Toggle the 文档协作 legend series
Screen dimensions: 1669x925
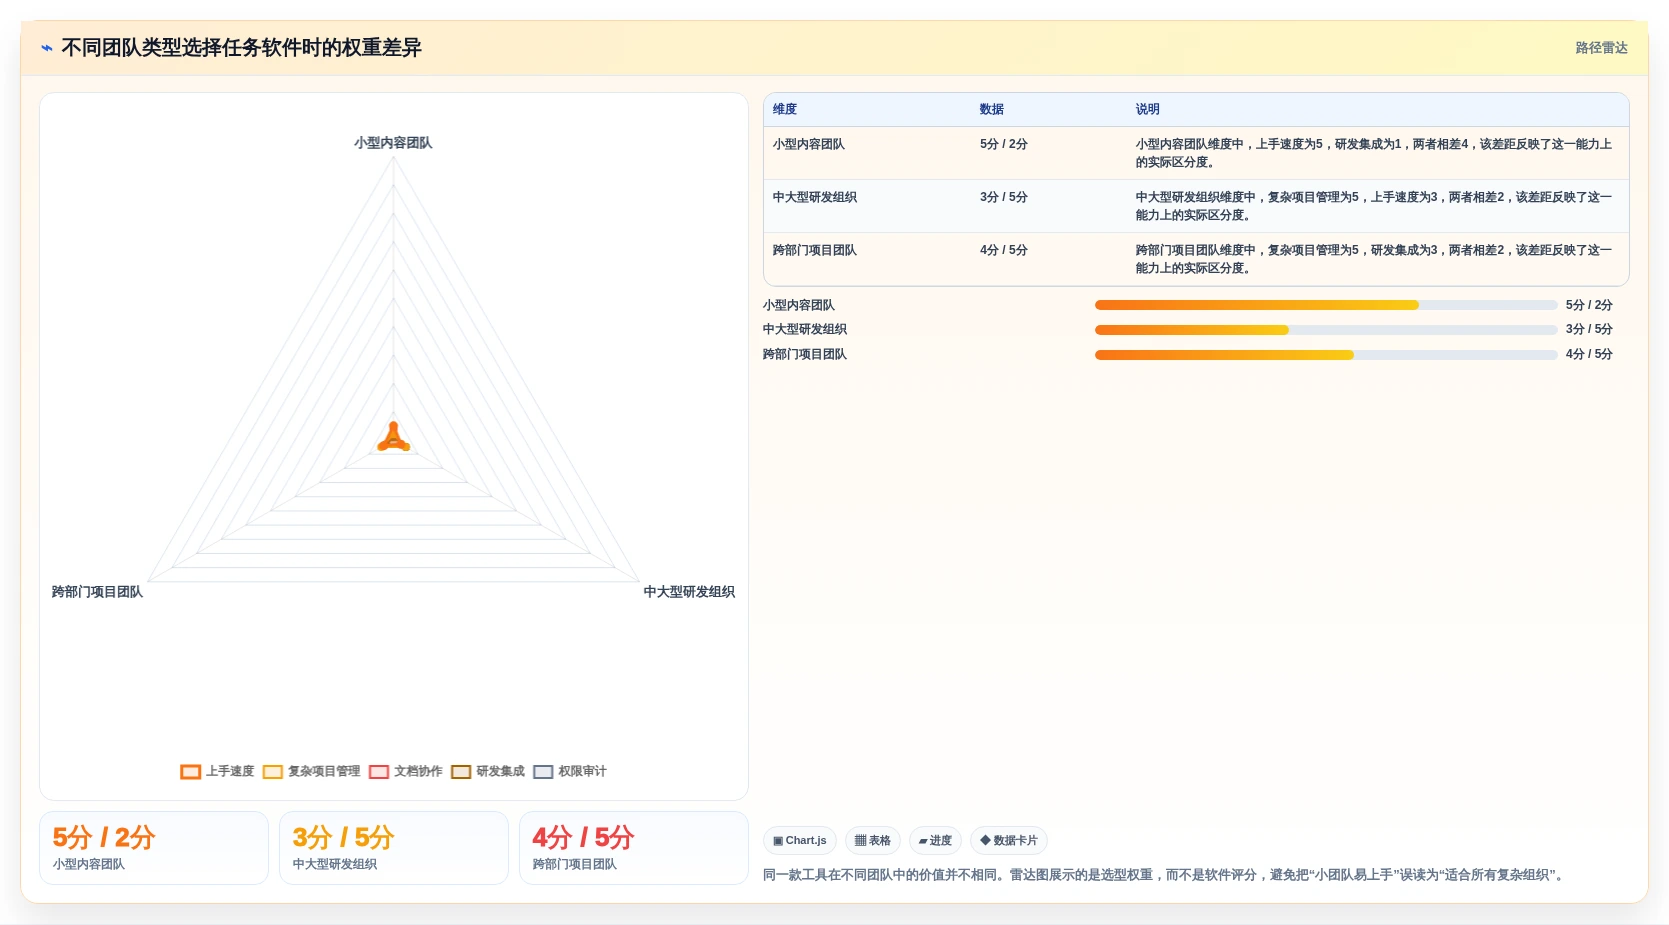(x=405, y=771)
